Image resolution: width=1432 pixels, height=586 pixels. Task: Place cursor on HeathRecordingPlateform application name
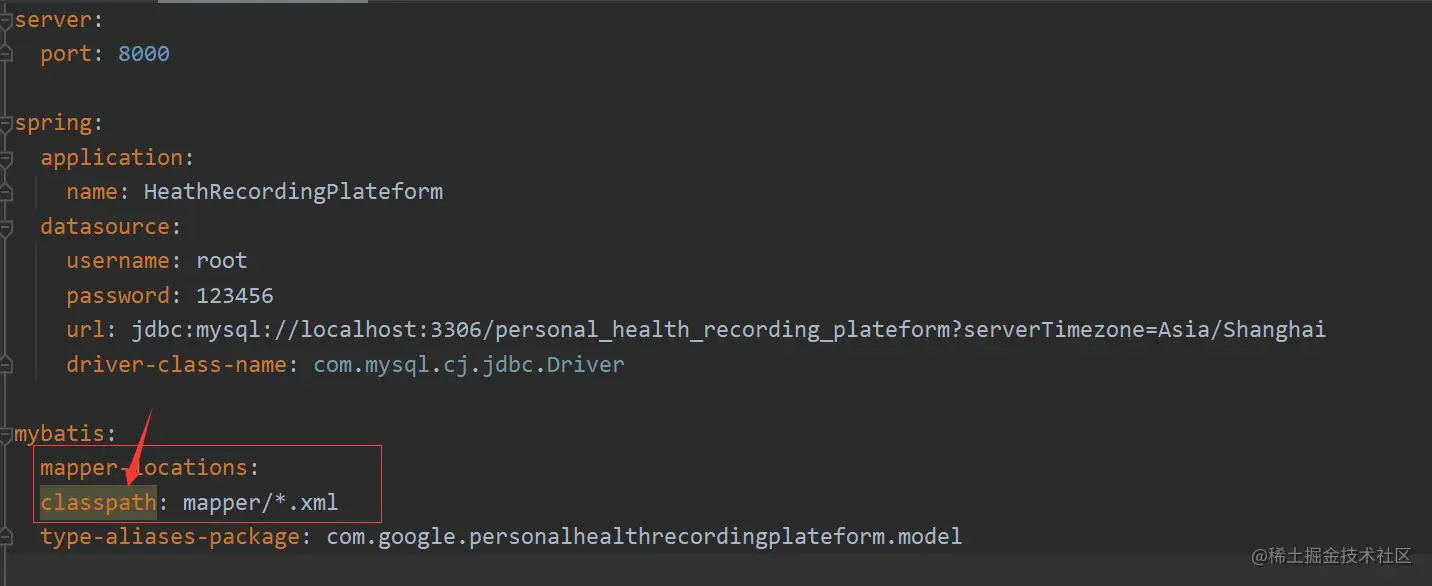pyautogui.click(x=292, y=192)
